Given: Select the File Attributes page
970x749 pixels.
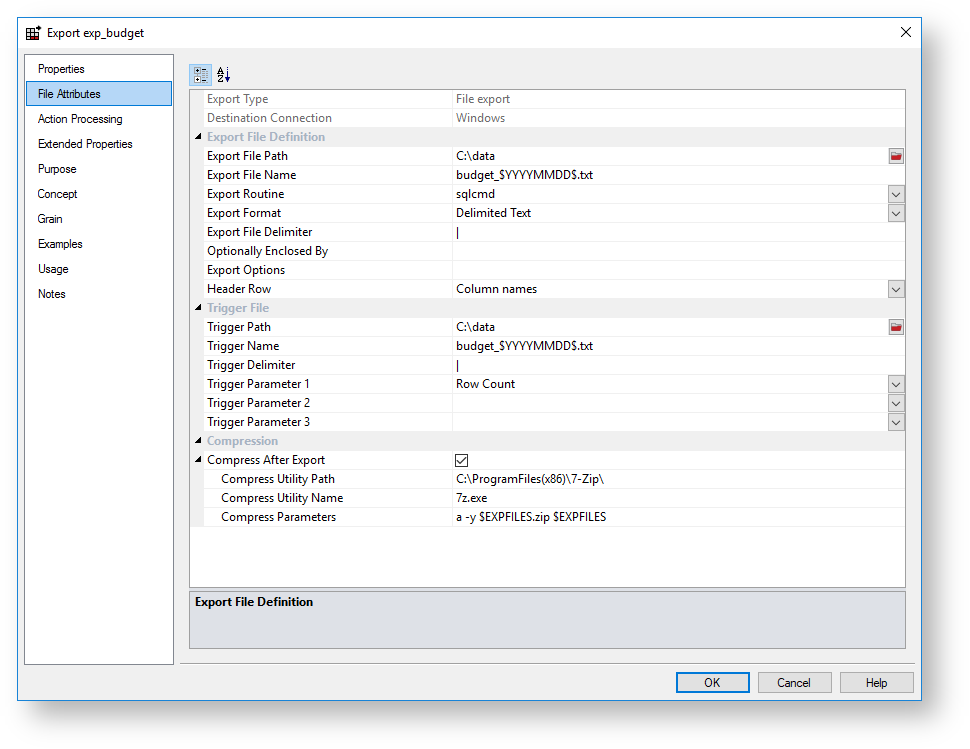Looking at the screenshot, I should [x=99, y=94].
